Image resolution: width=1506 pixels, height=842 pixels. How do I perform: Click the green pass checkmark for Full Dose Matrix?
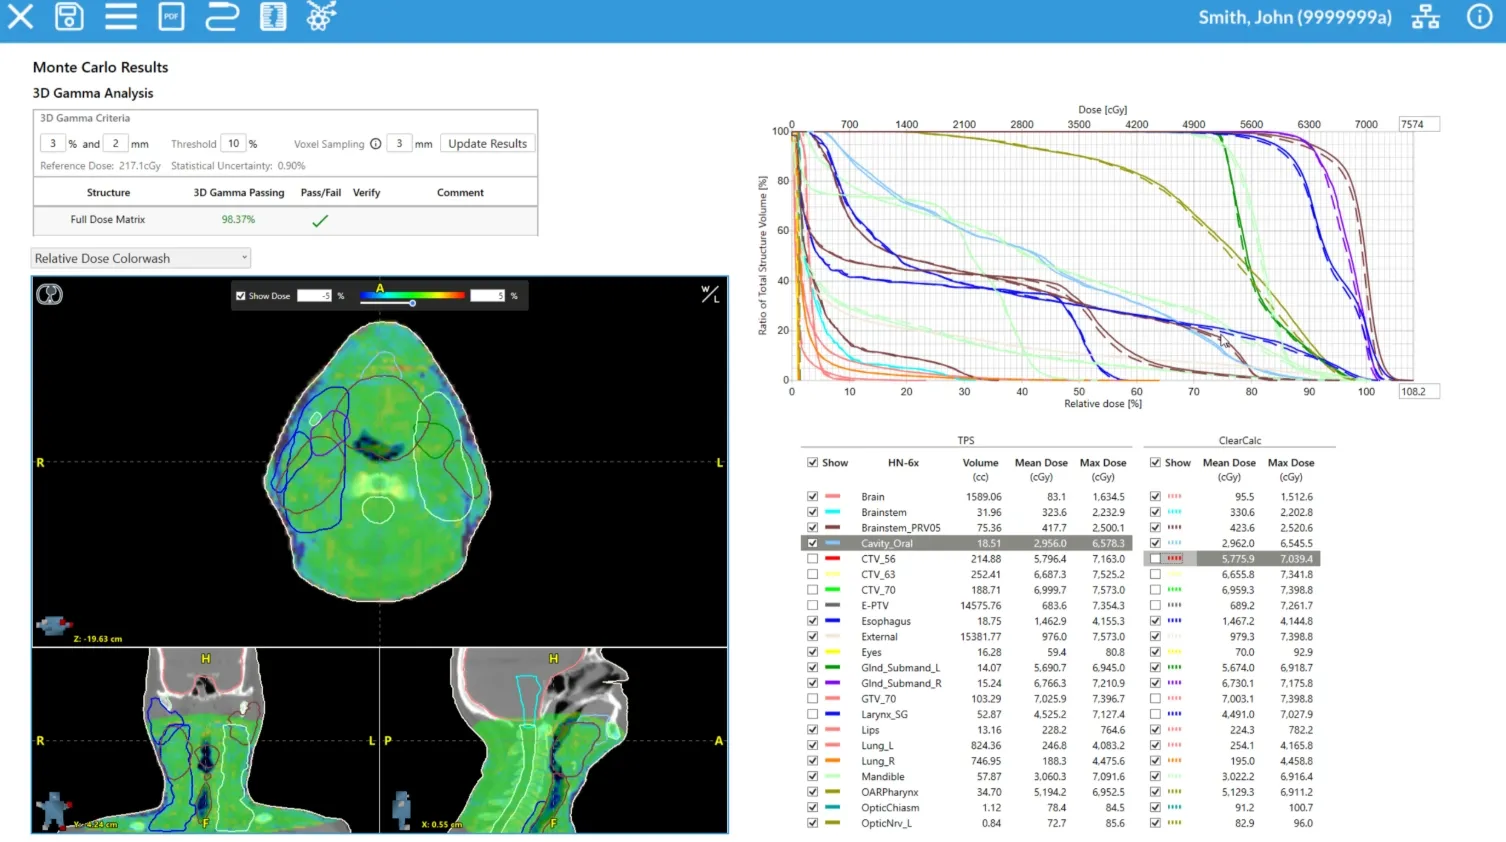(320, 220)
